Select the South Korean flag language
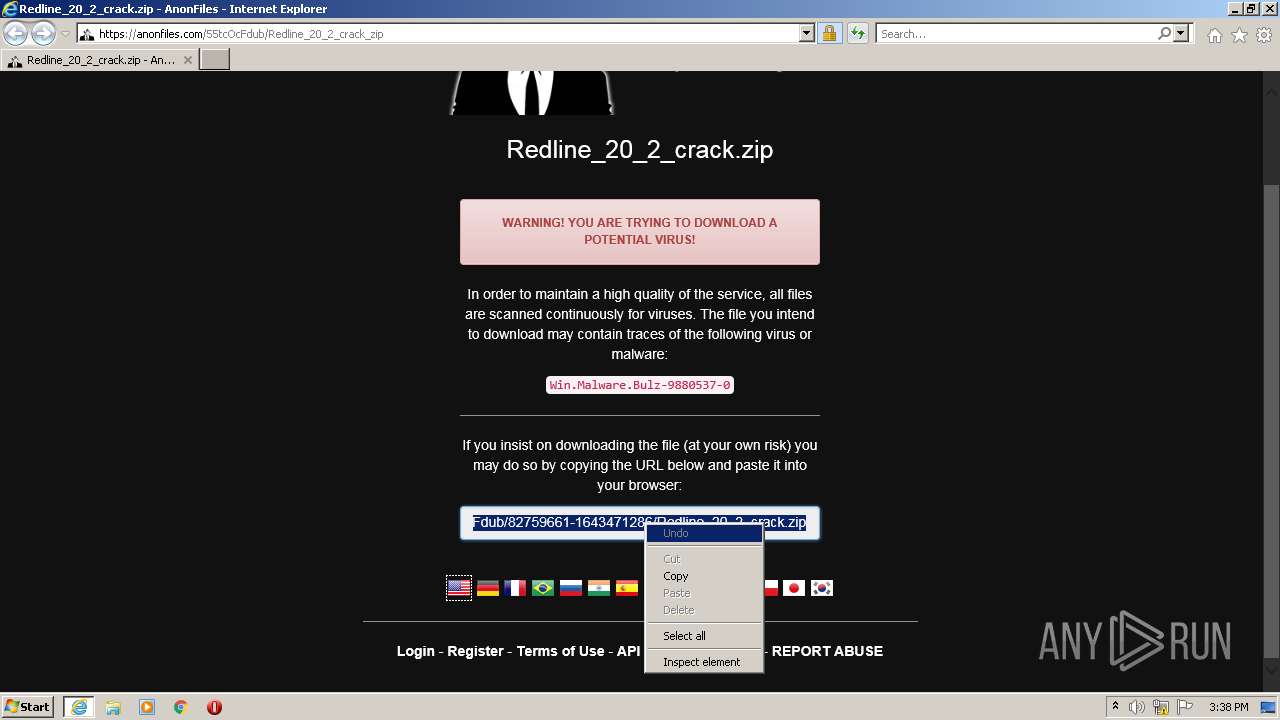 [822, 588]
